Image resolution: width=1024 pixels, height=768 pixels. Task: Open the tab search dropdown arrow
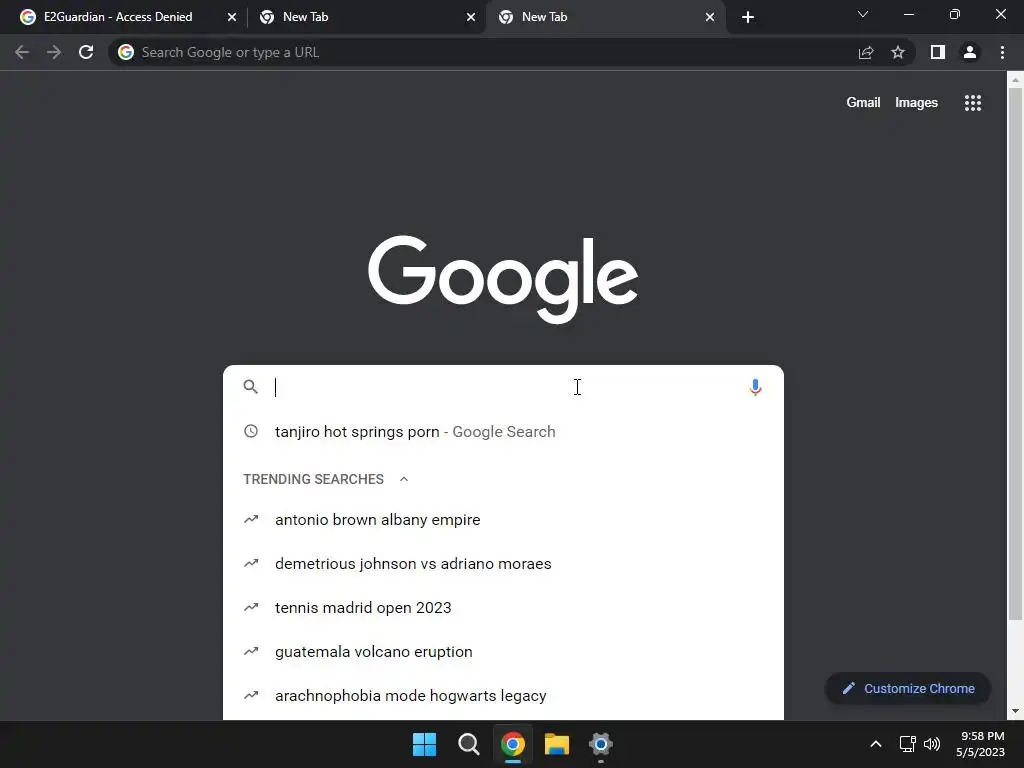tap(863, 14)
